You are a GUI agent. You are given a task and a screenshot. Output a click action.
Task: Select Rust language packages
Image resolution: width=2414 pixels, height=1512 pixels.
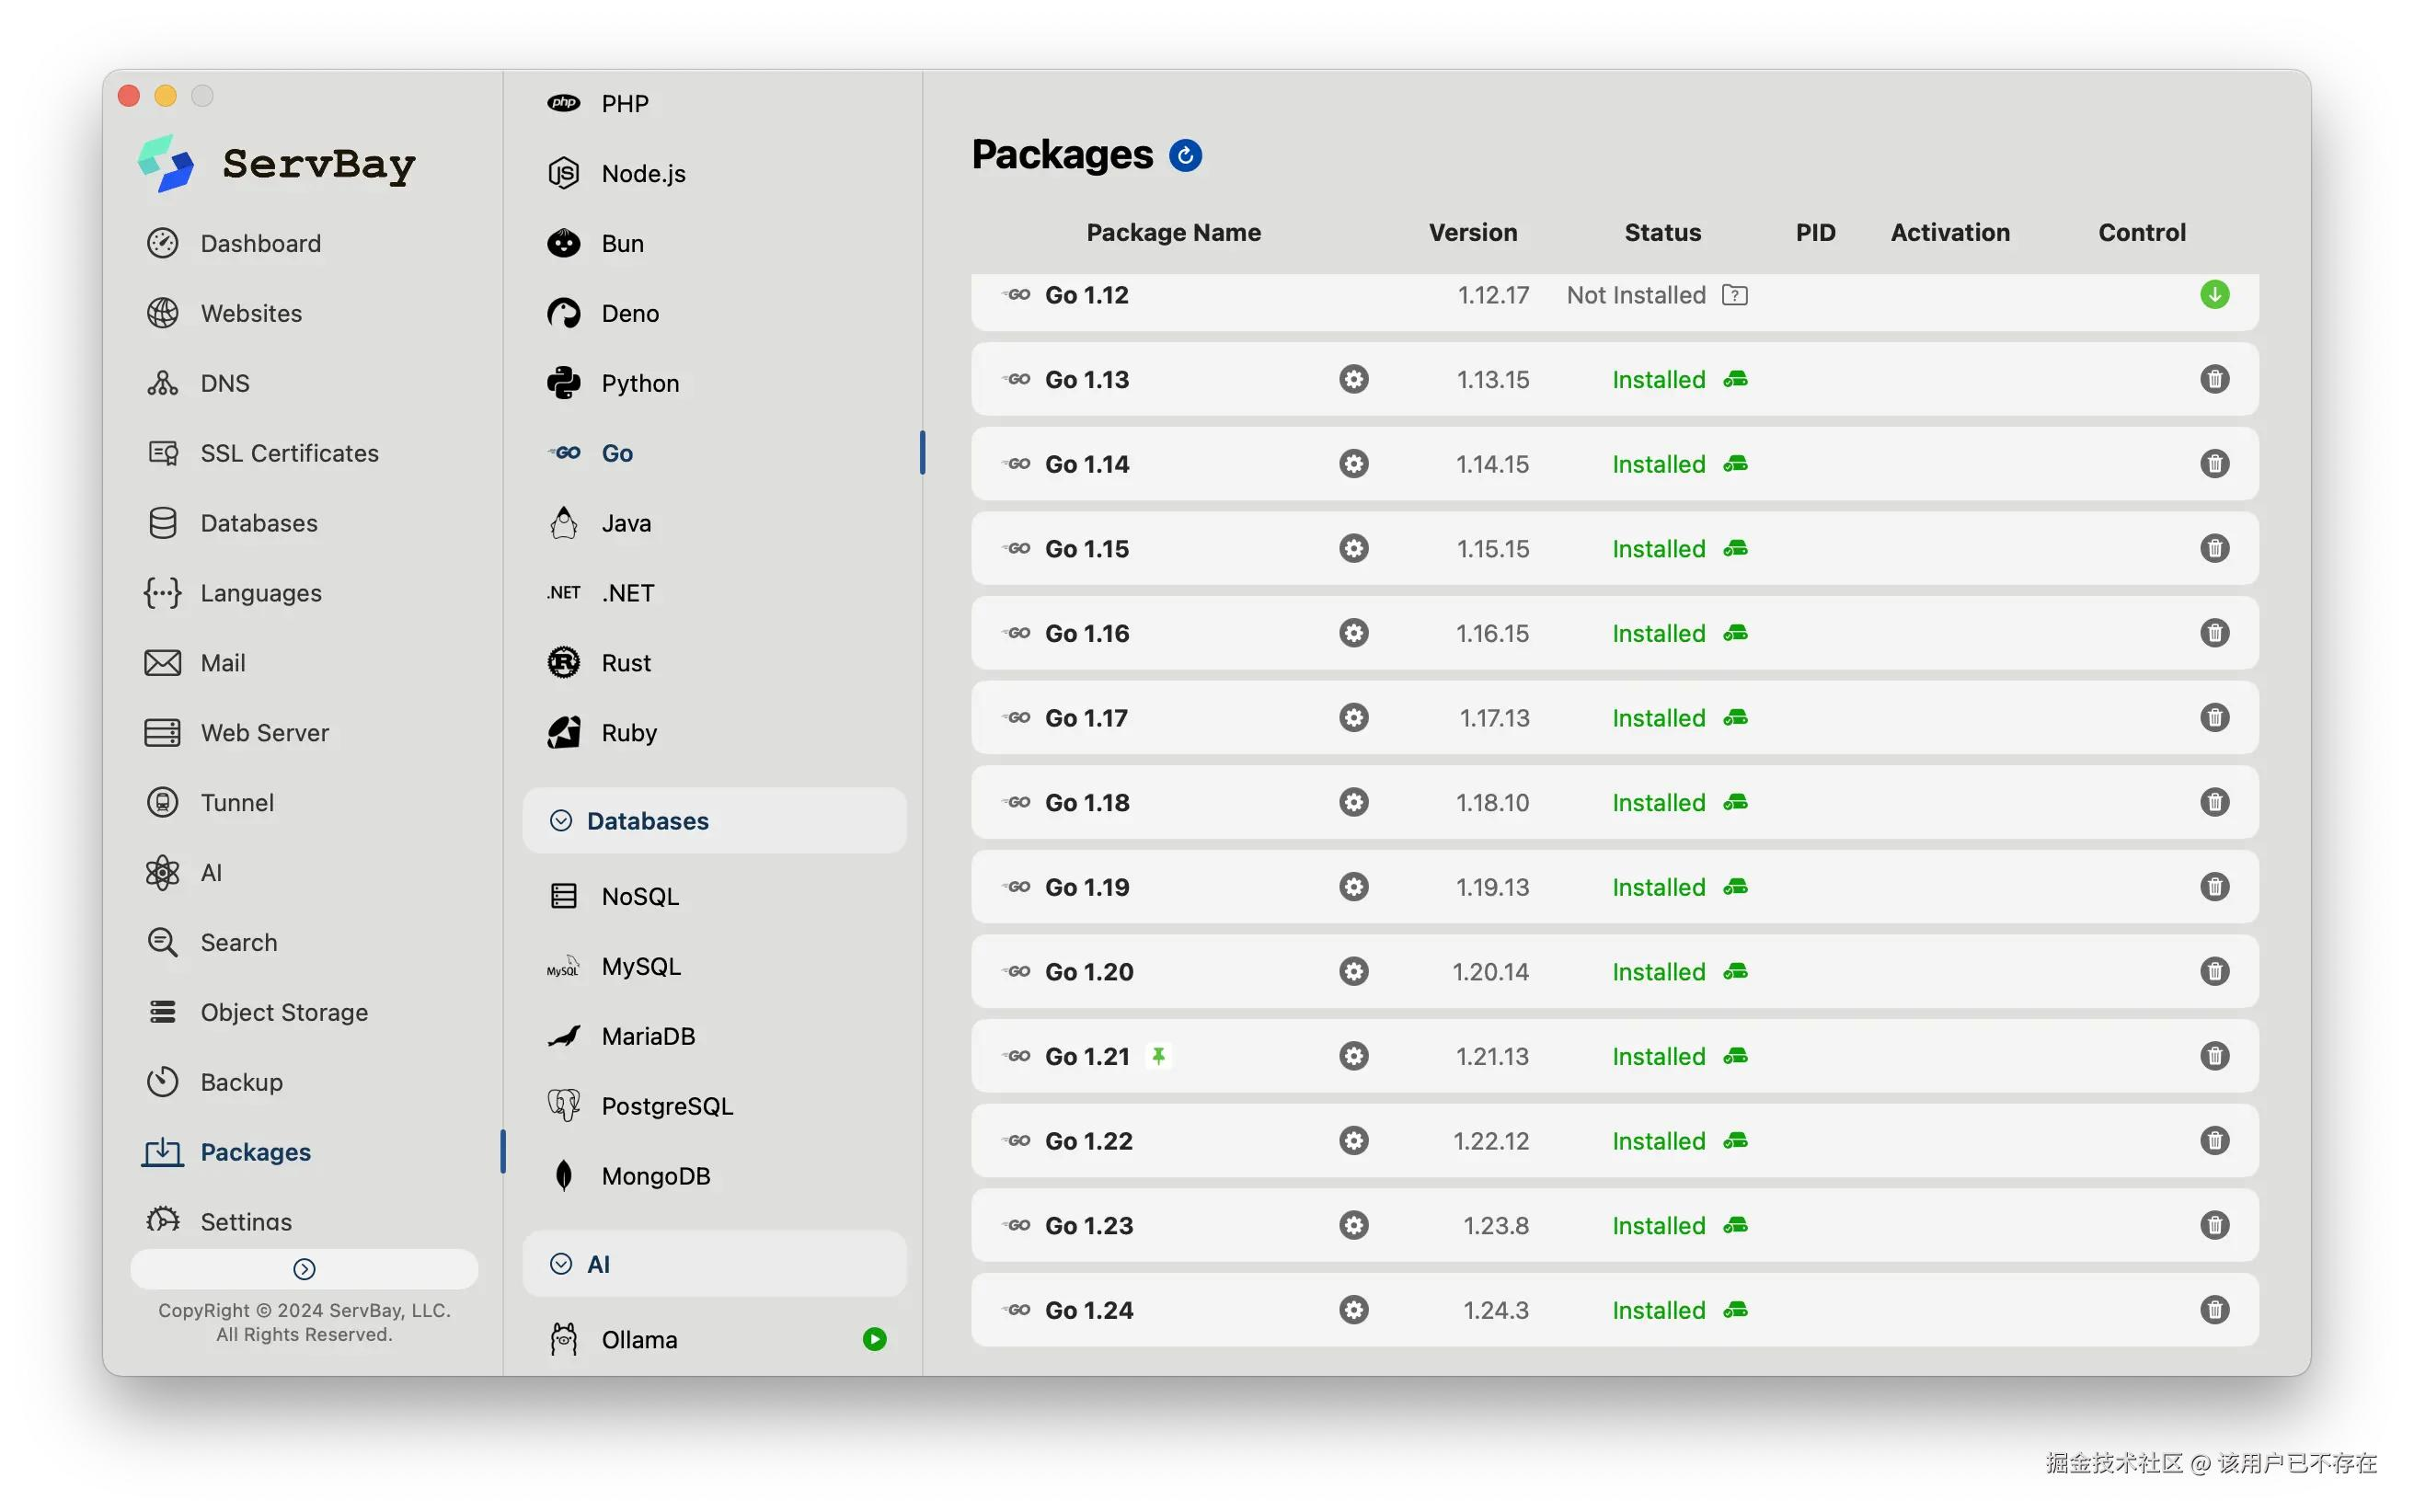click(x=625, y=663)
